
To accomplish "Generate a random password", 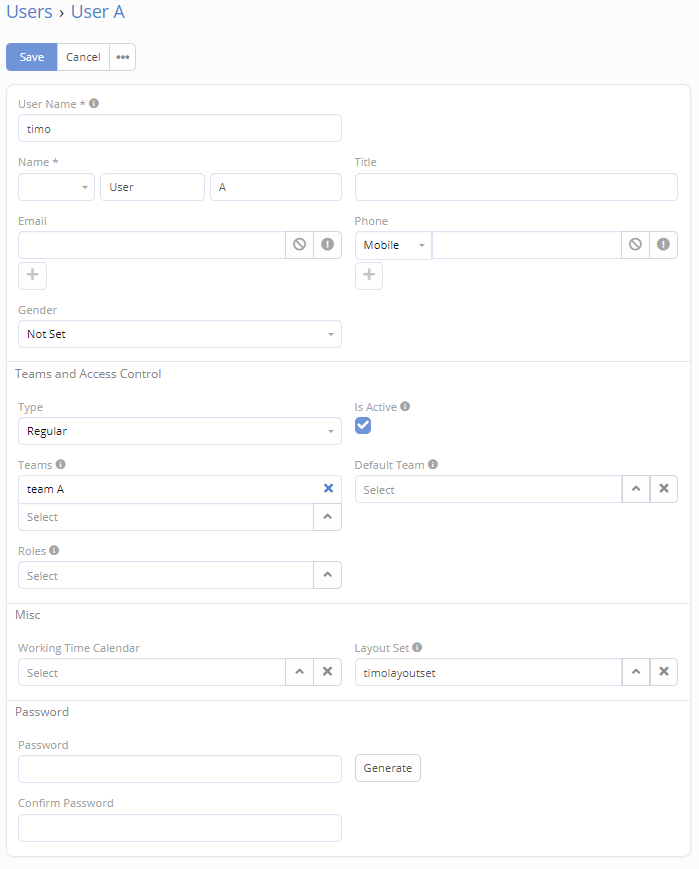I will [388, 768].
